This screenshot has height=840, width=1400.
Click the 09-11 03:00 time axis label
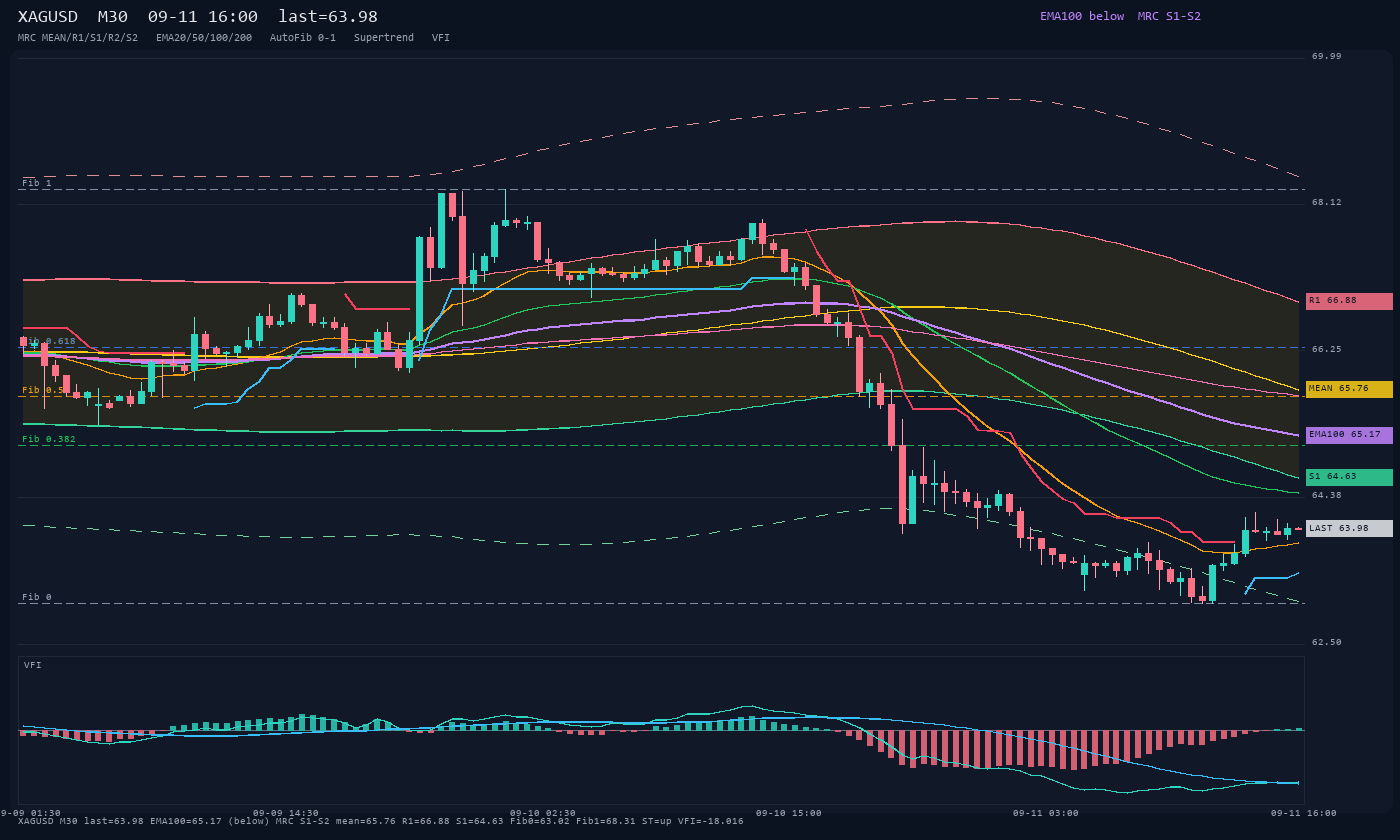(1046, 813)
